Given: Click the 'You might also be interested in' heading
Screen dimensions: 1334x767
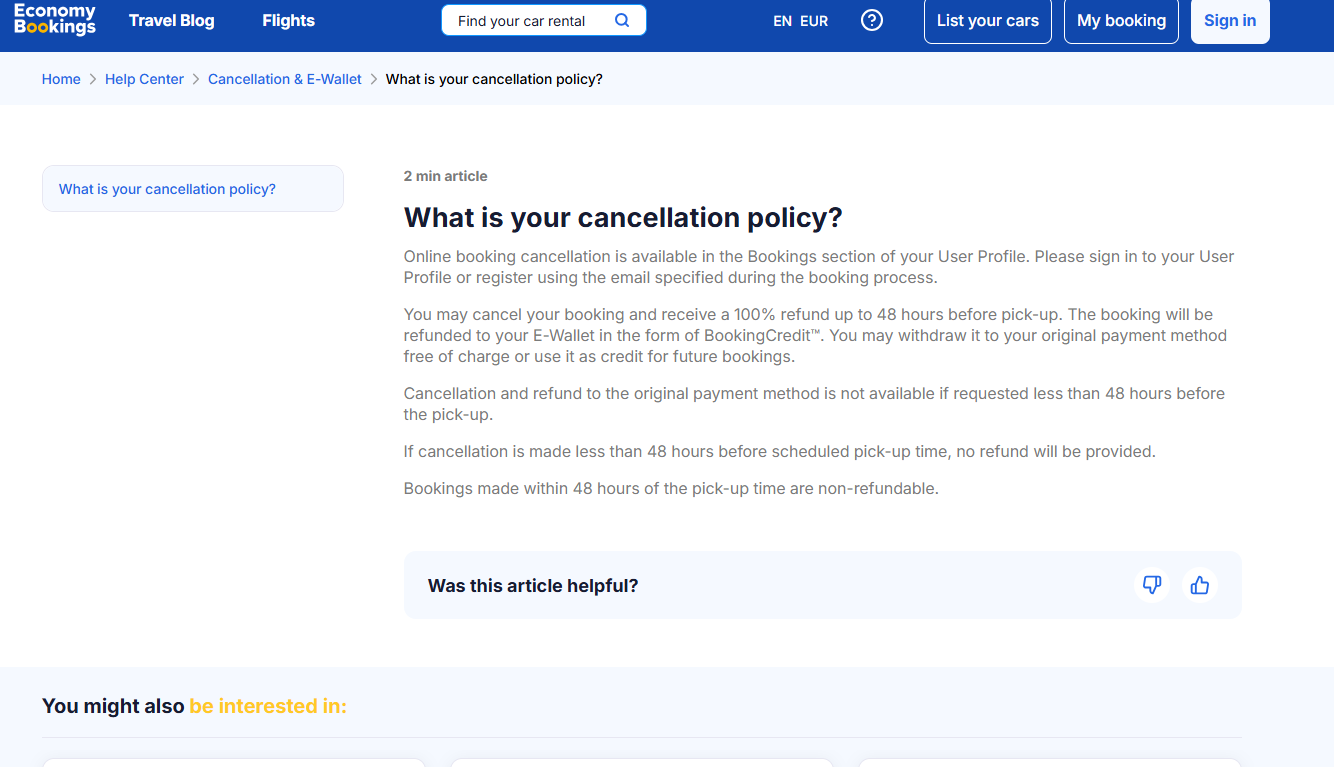Looking at the screenshot, I should 194,706.
